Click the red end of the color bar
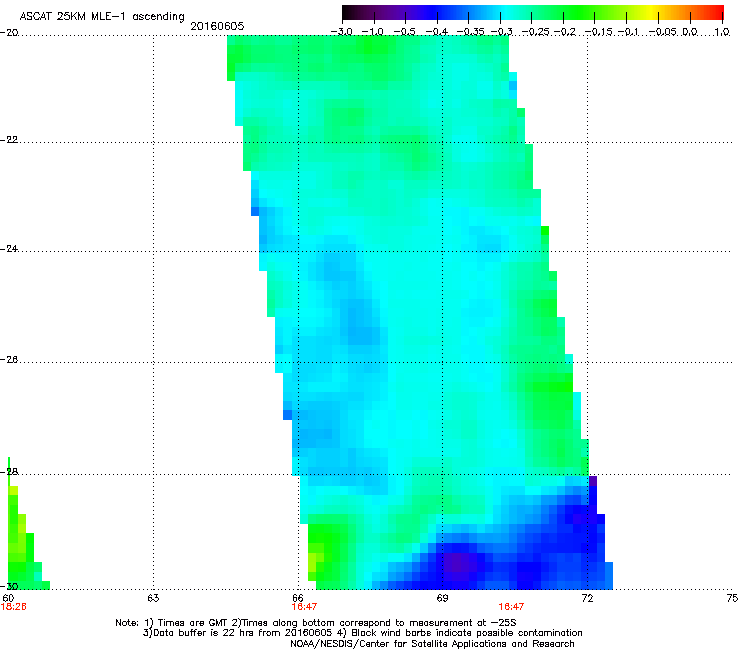This screenshot has width=740, height=650. coord(717,12)
